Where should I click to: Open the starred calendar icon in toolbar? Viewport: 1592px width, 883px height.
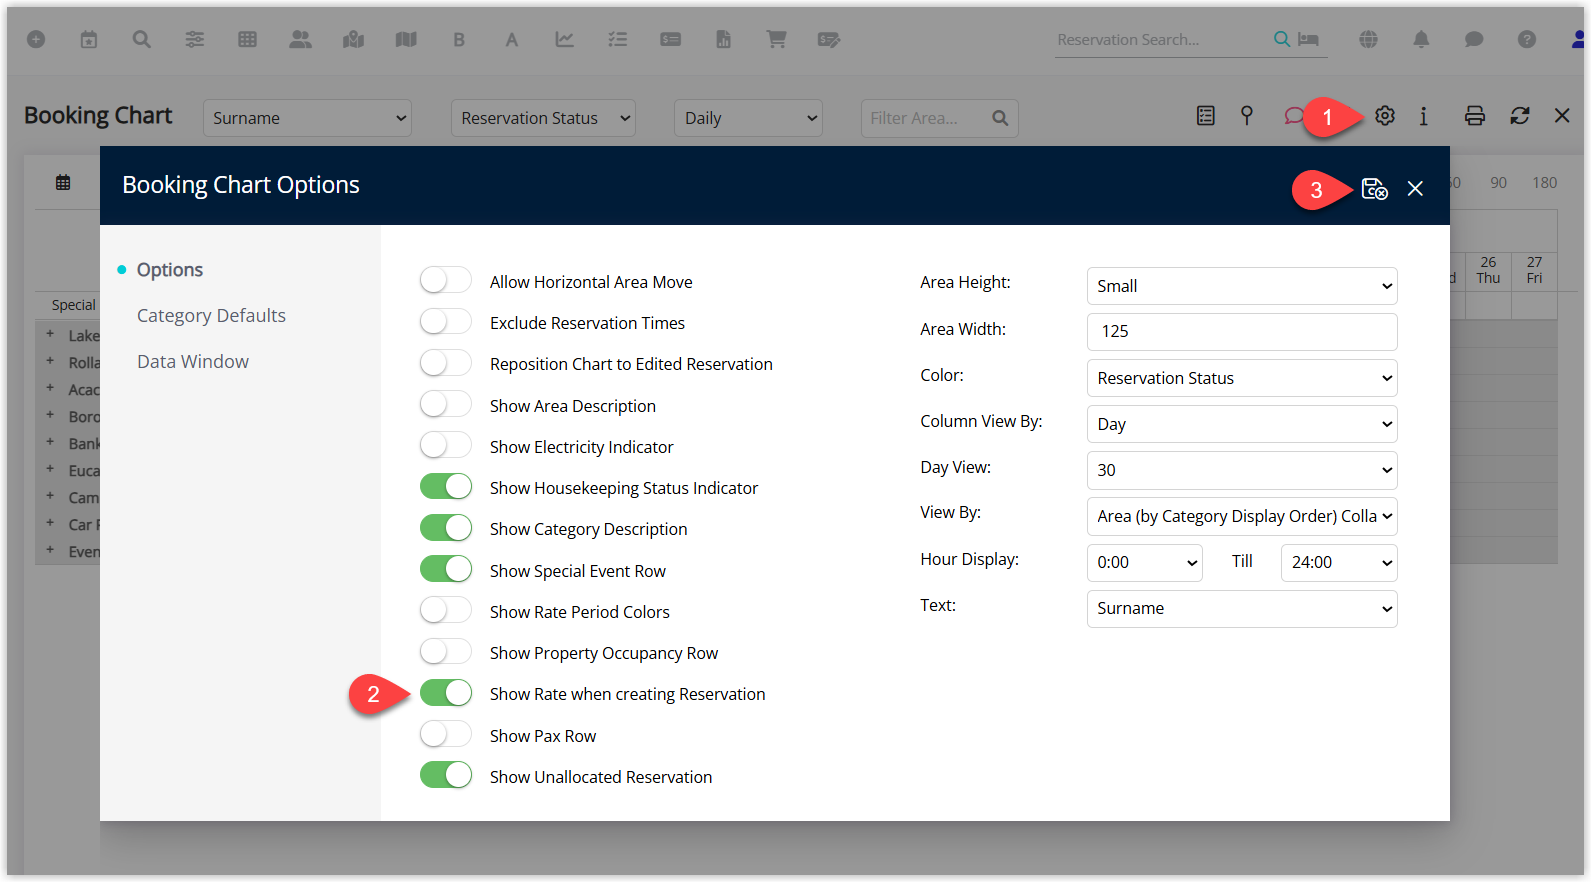[89, 39]
